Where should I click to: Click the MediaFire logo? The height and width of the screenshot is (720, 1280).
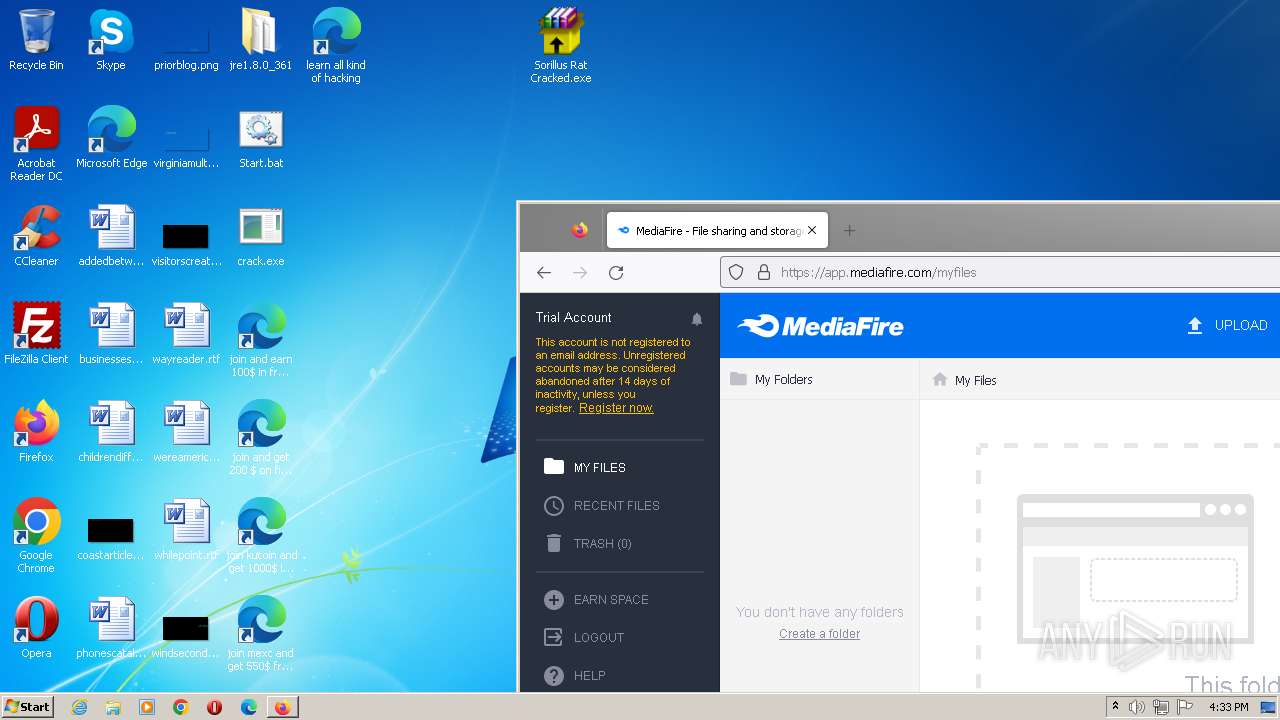click(820, 325)
